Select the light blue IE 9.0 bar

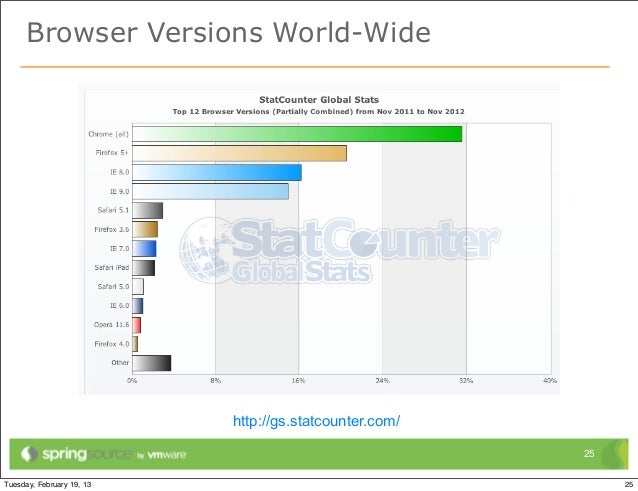coord(210,192)
